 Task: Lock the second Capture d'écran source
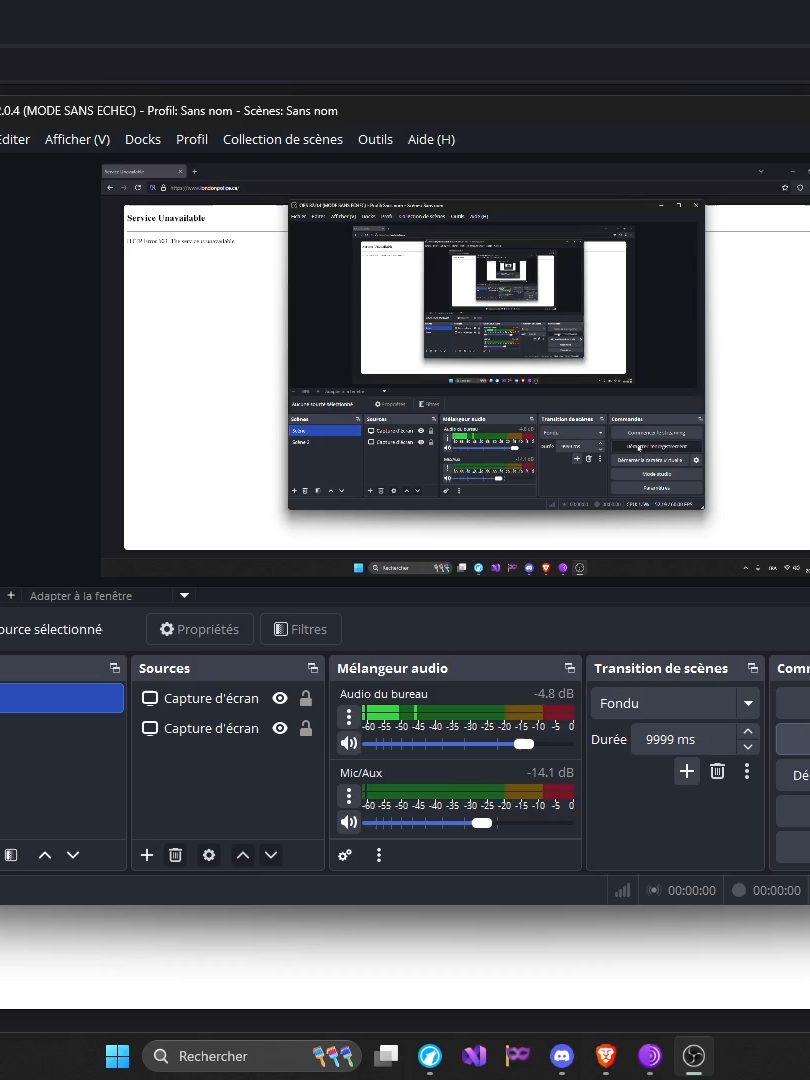coord(306,728)
